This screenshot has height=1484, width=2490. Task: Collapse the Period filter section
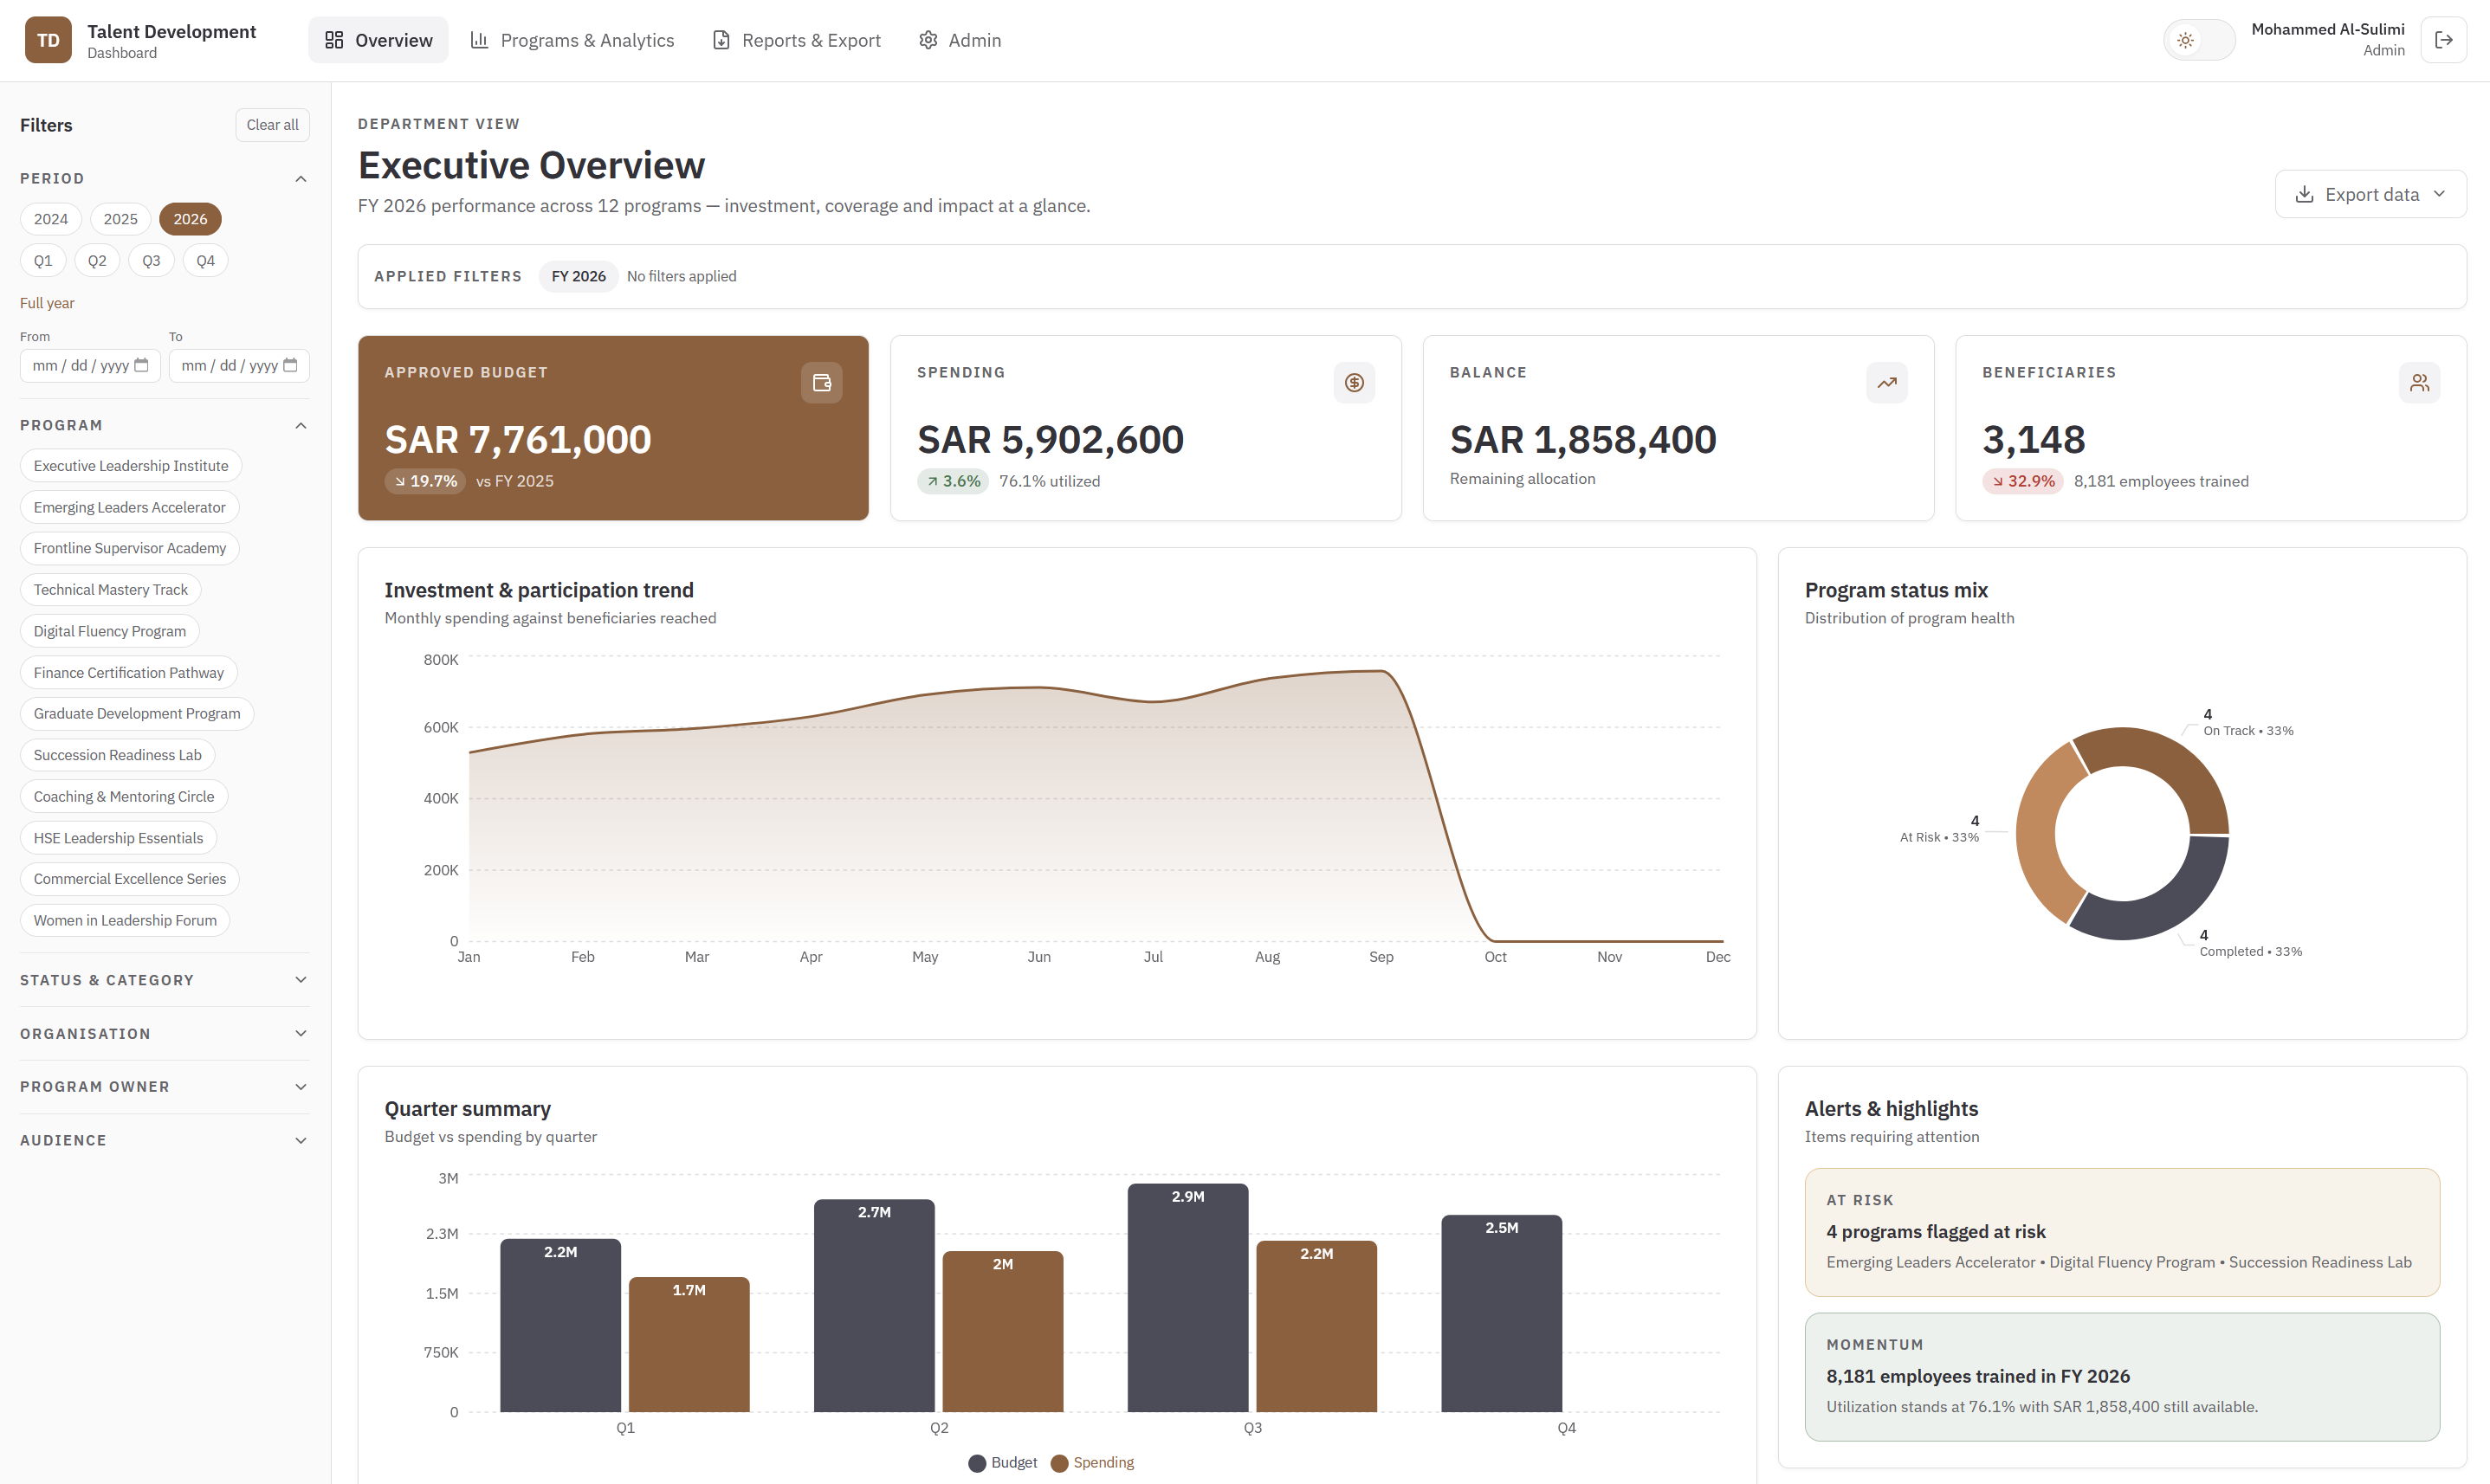(x=164, y=178)
